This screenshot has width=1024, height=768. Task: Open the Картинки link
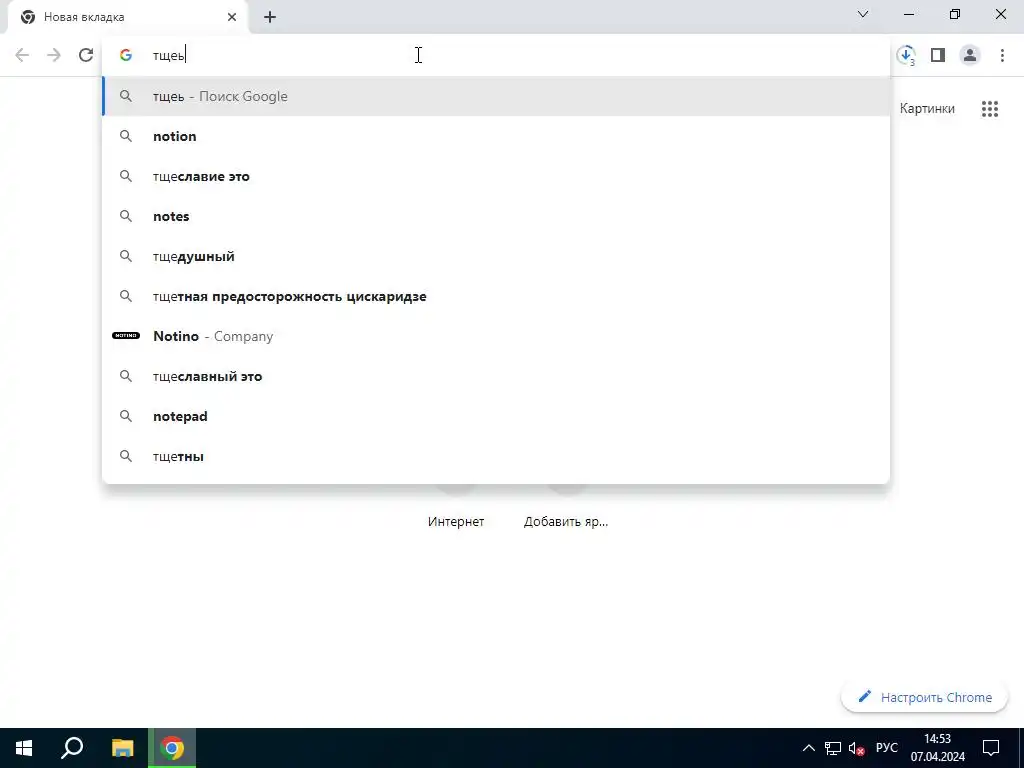927,108
